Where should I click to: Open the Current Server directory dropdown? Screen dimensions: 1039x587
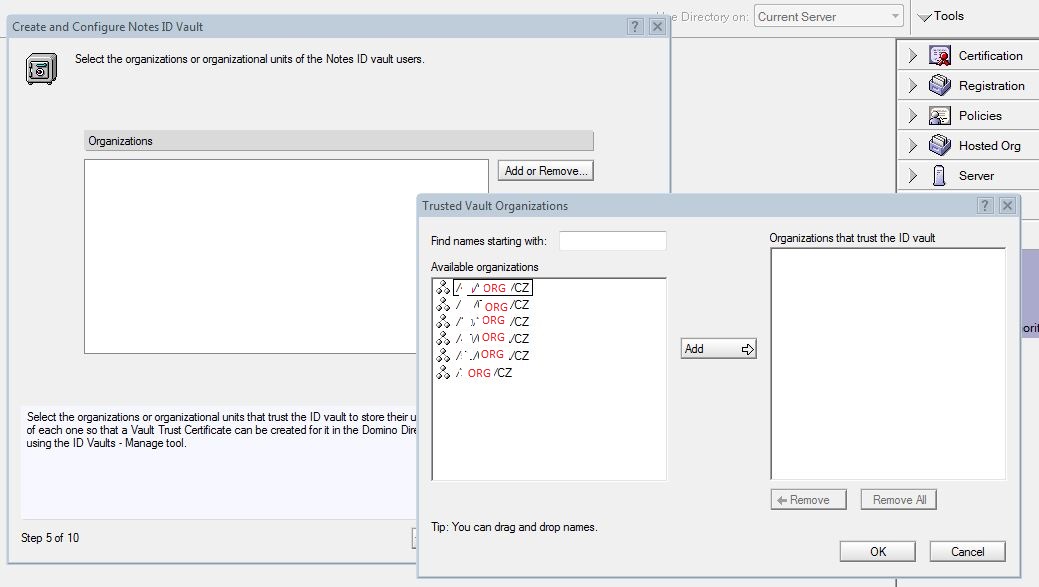[x=828, y=17]
